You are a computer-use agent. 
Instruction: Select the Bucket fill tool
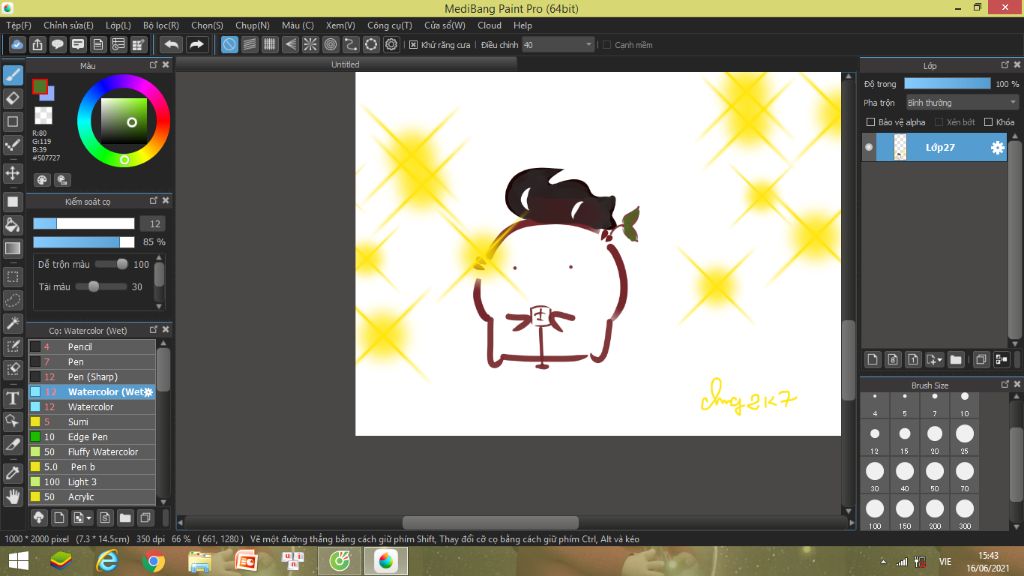(x=12, y=225)
